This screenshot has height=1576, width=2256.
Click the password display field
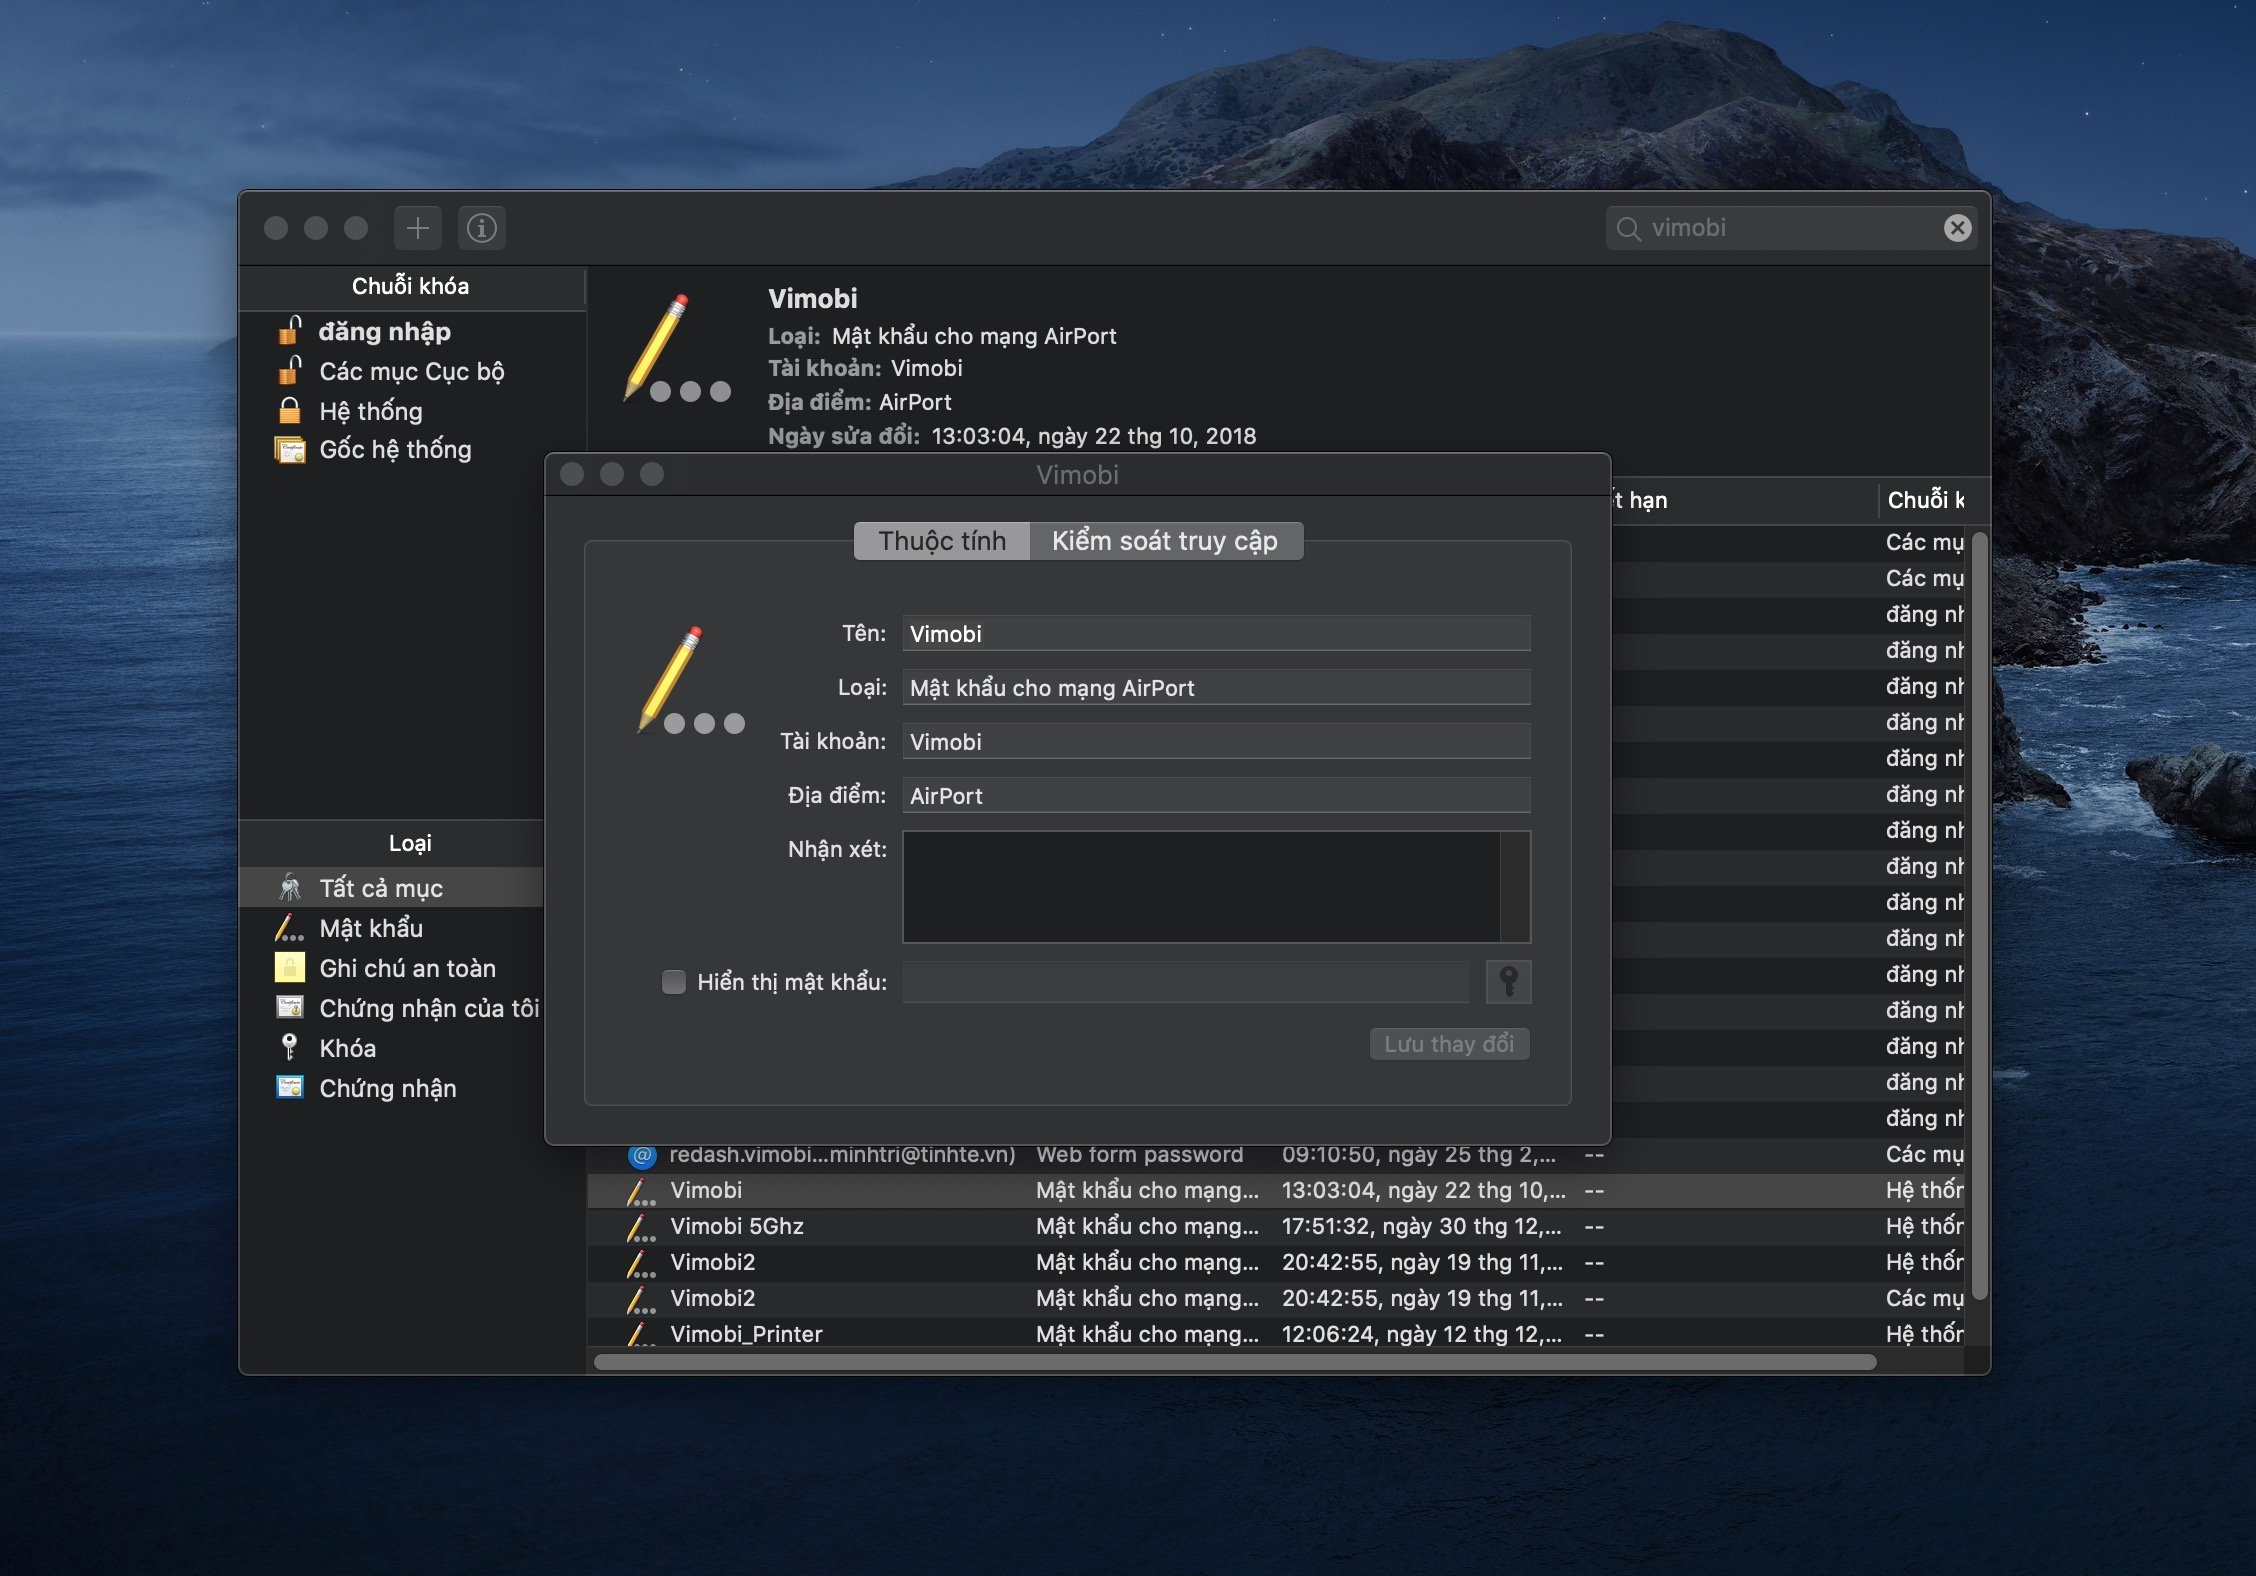(1185, 982)
